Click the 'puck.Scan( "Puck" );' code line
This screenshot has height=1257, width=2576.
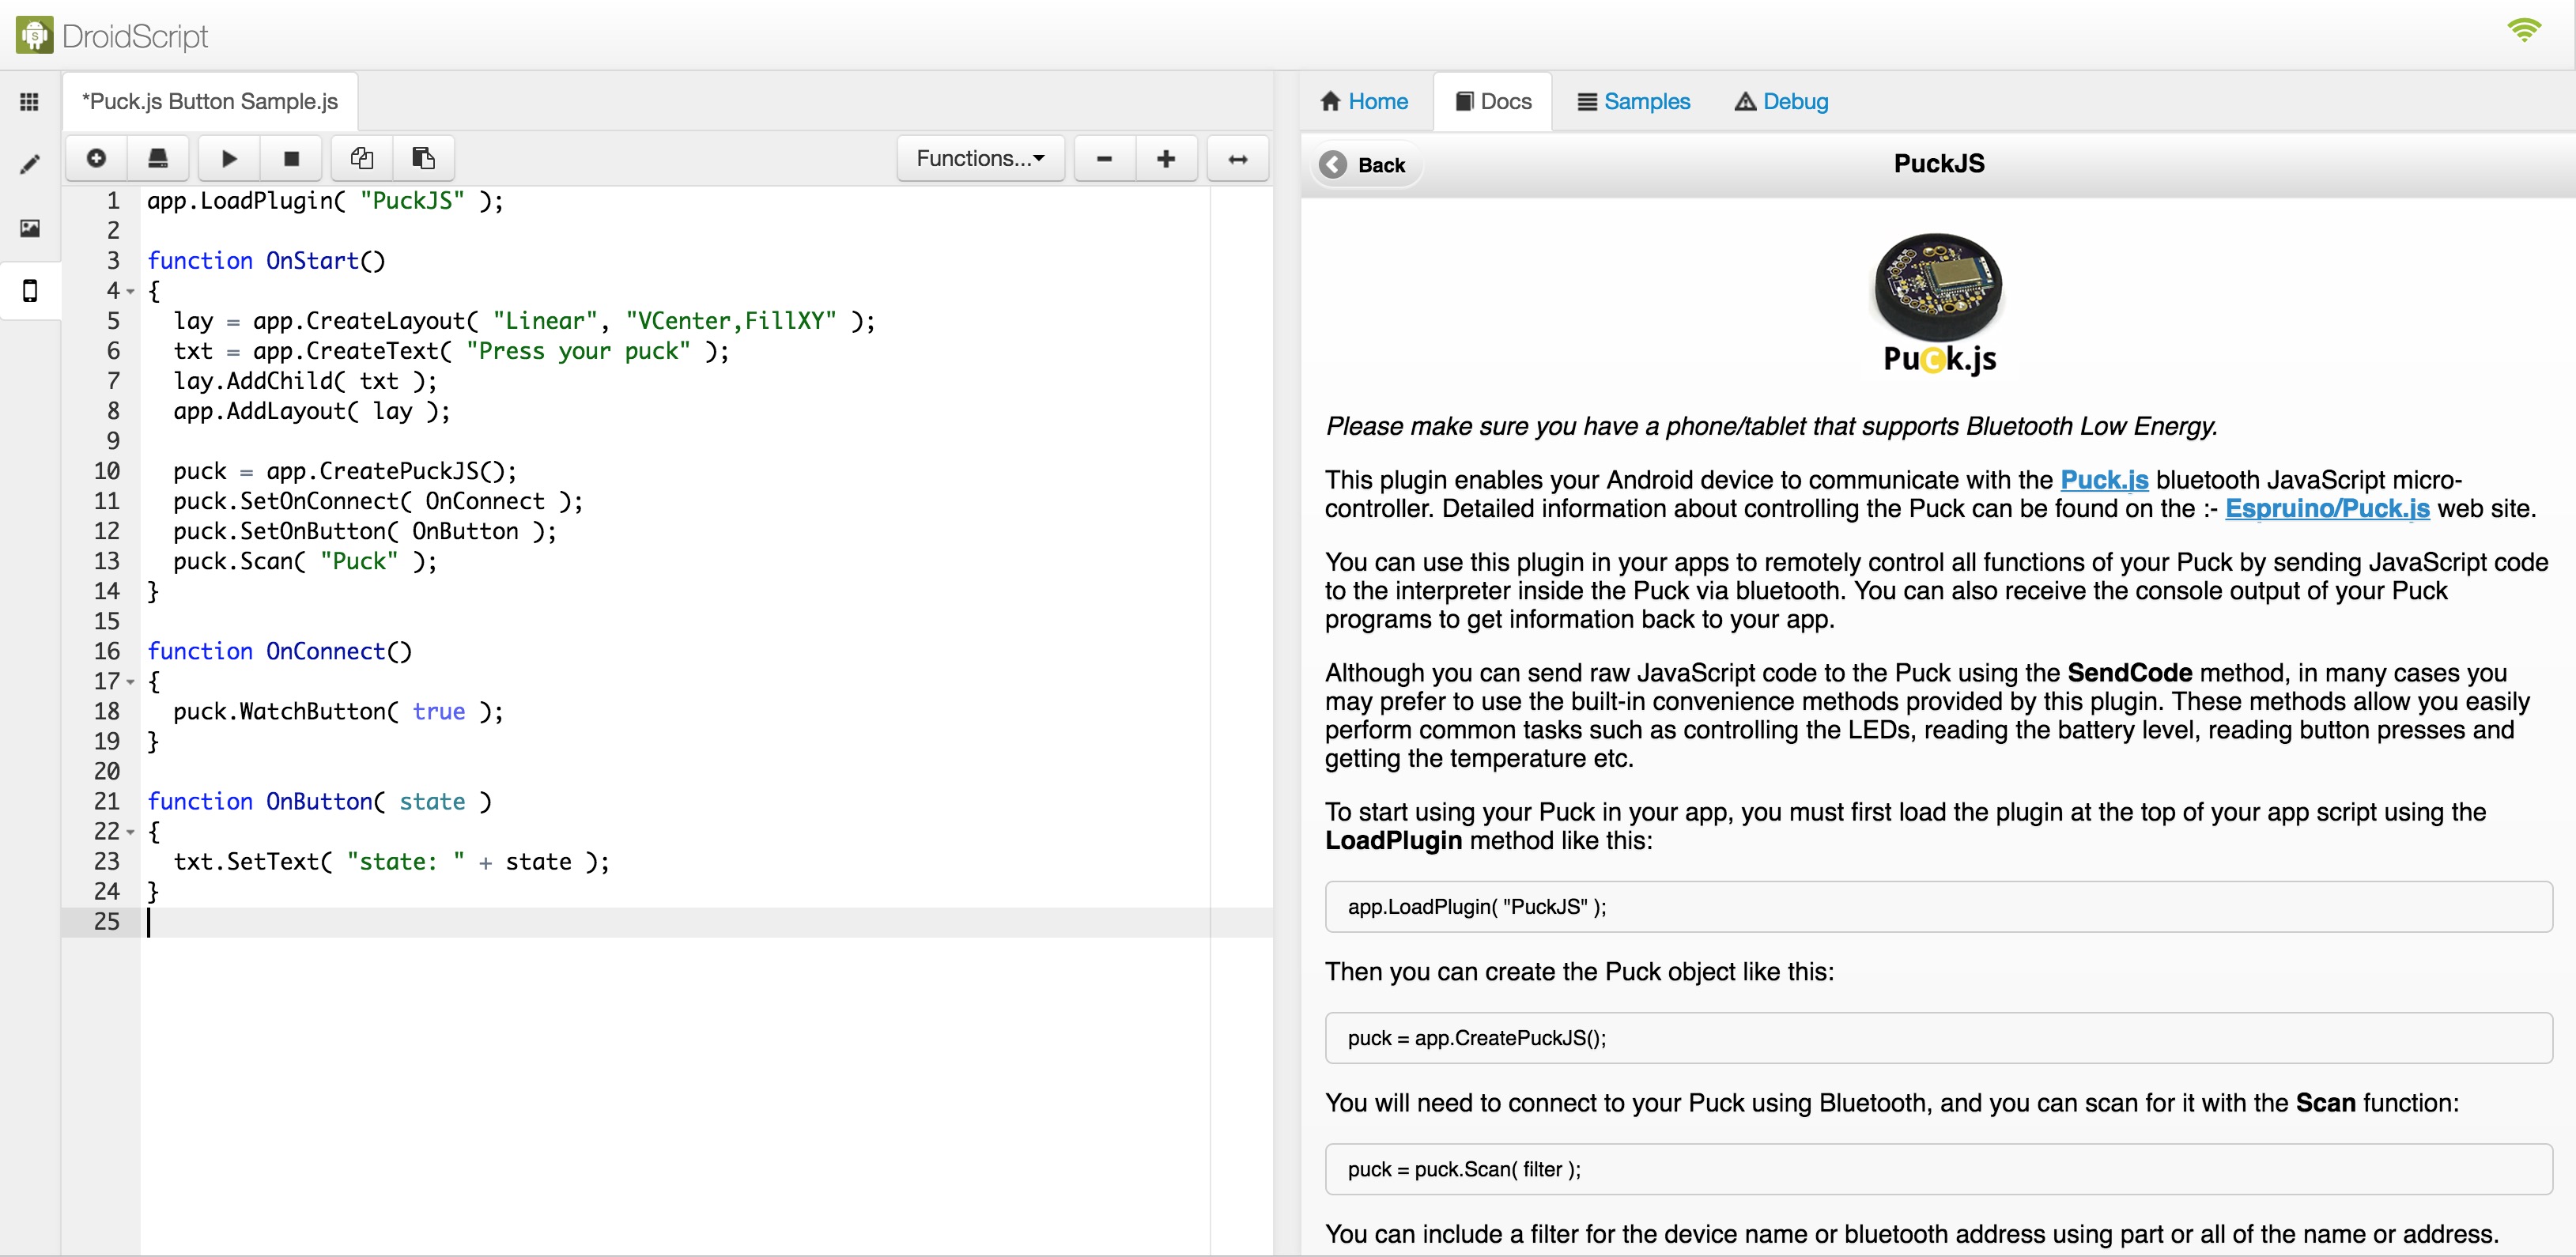coord(305,561)
